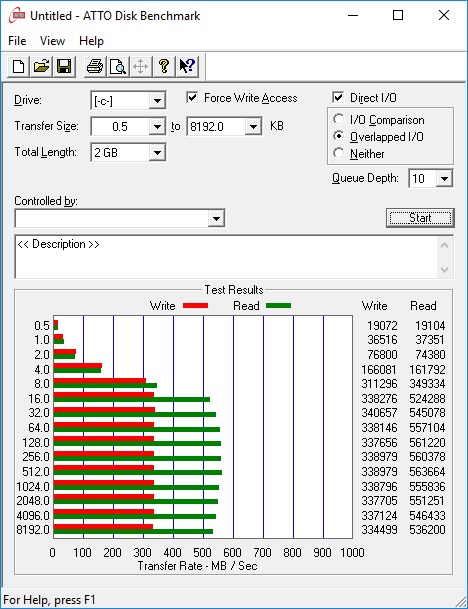Open a saved benchmark file icon
This screenshot has height=609, width=468.
tap(41, 66)
